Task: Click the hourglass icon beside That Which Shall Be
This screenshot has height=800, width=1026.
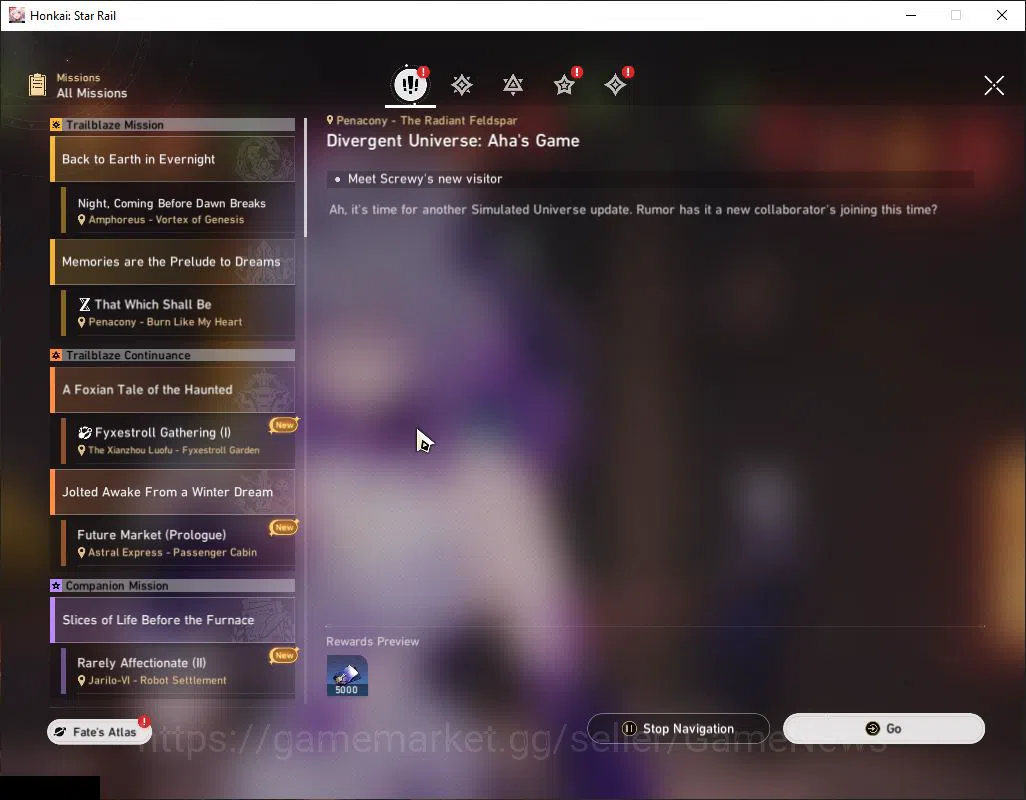Action: 84,304
